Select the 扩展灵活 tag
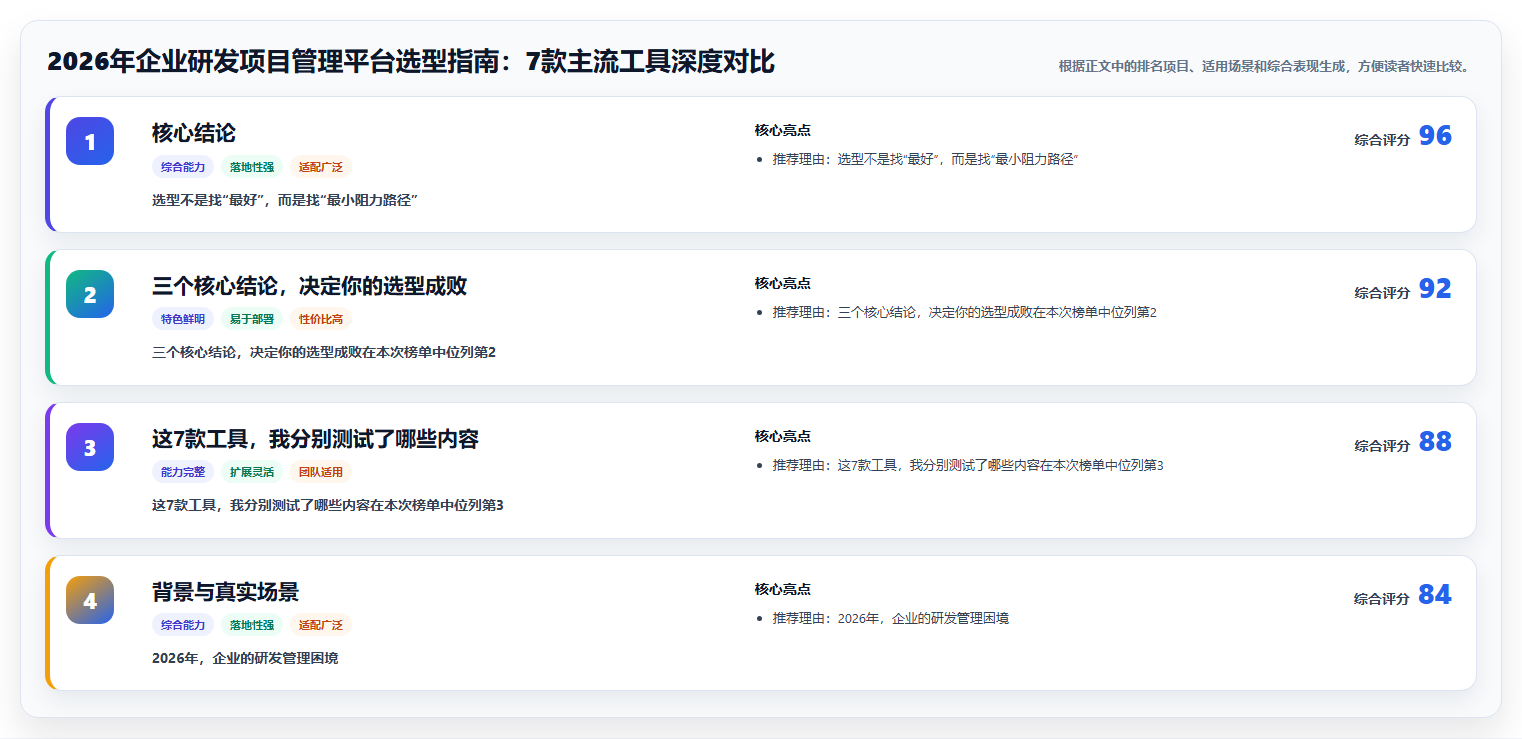1522x739 pixels. pyautogui.click(x=252, y=473)
